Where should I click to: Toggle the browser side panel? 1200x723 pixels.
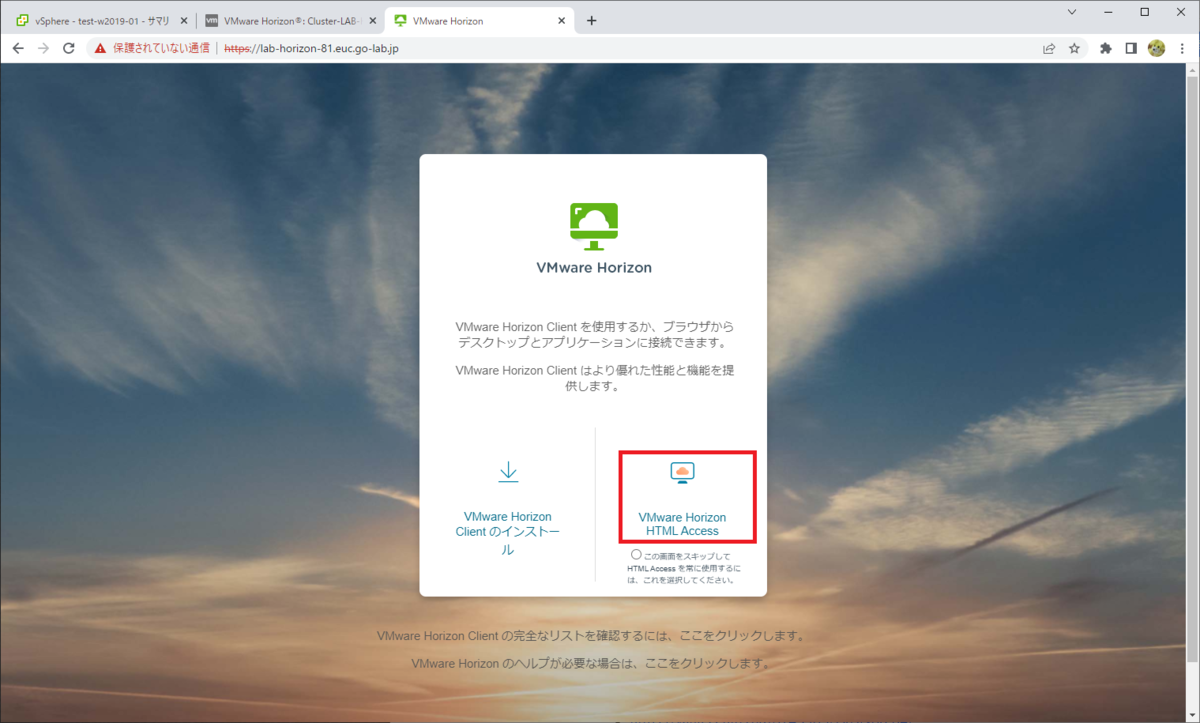coord(1131,48)
